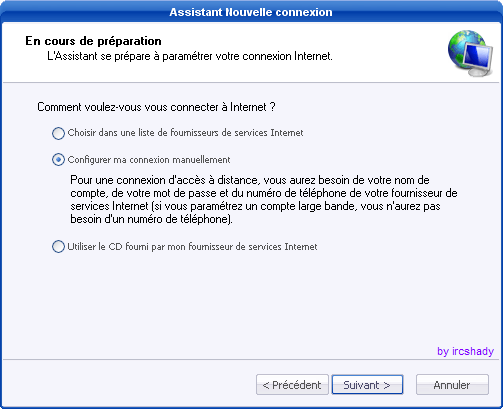This screenshot has width=503, height=409.
Task: Cancel the wizard with Annuler
Action: 452,385
